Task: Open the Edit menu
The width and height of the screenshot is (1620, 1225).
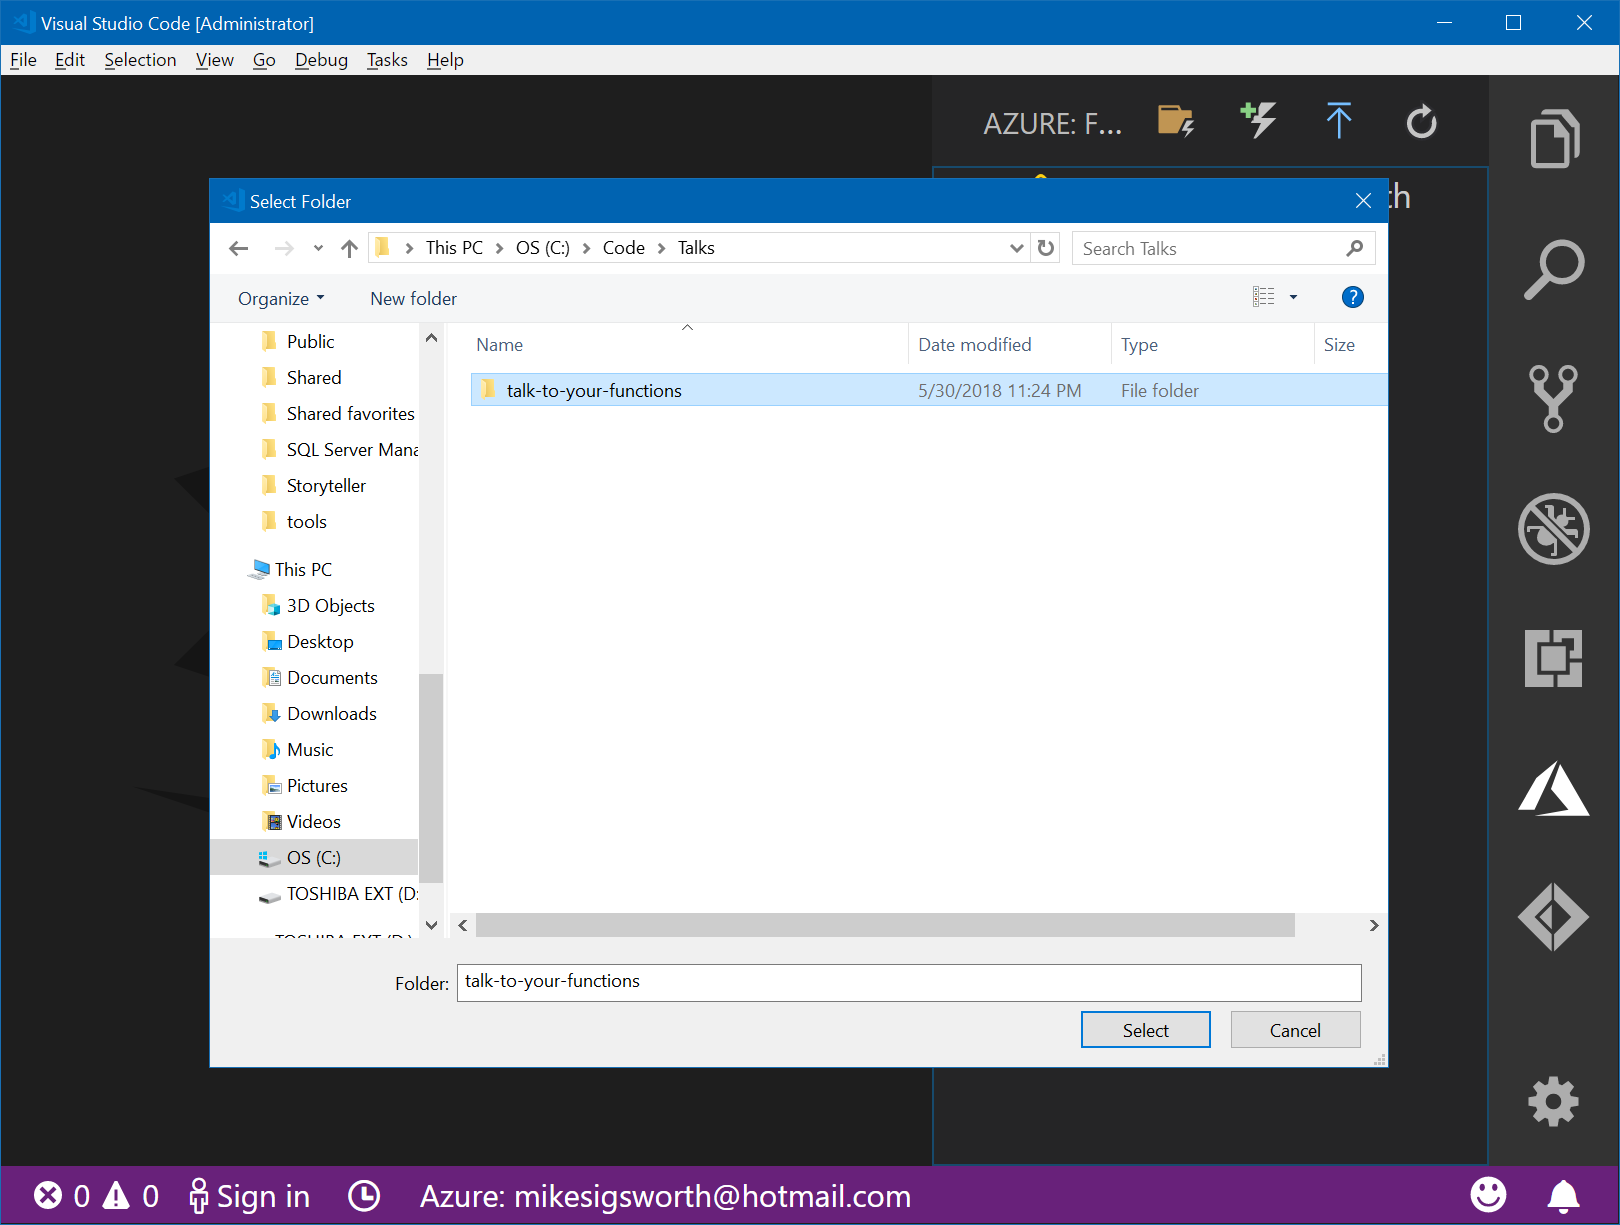Action: 70,60
